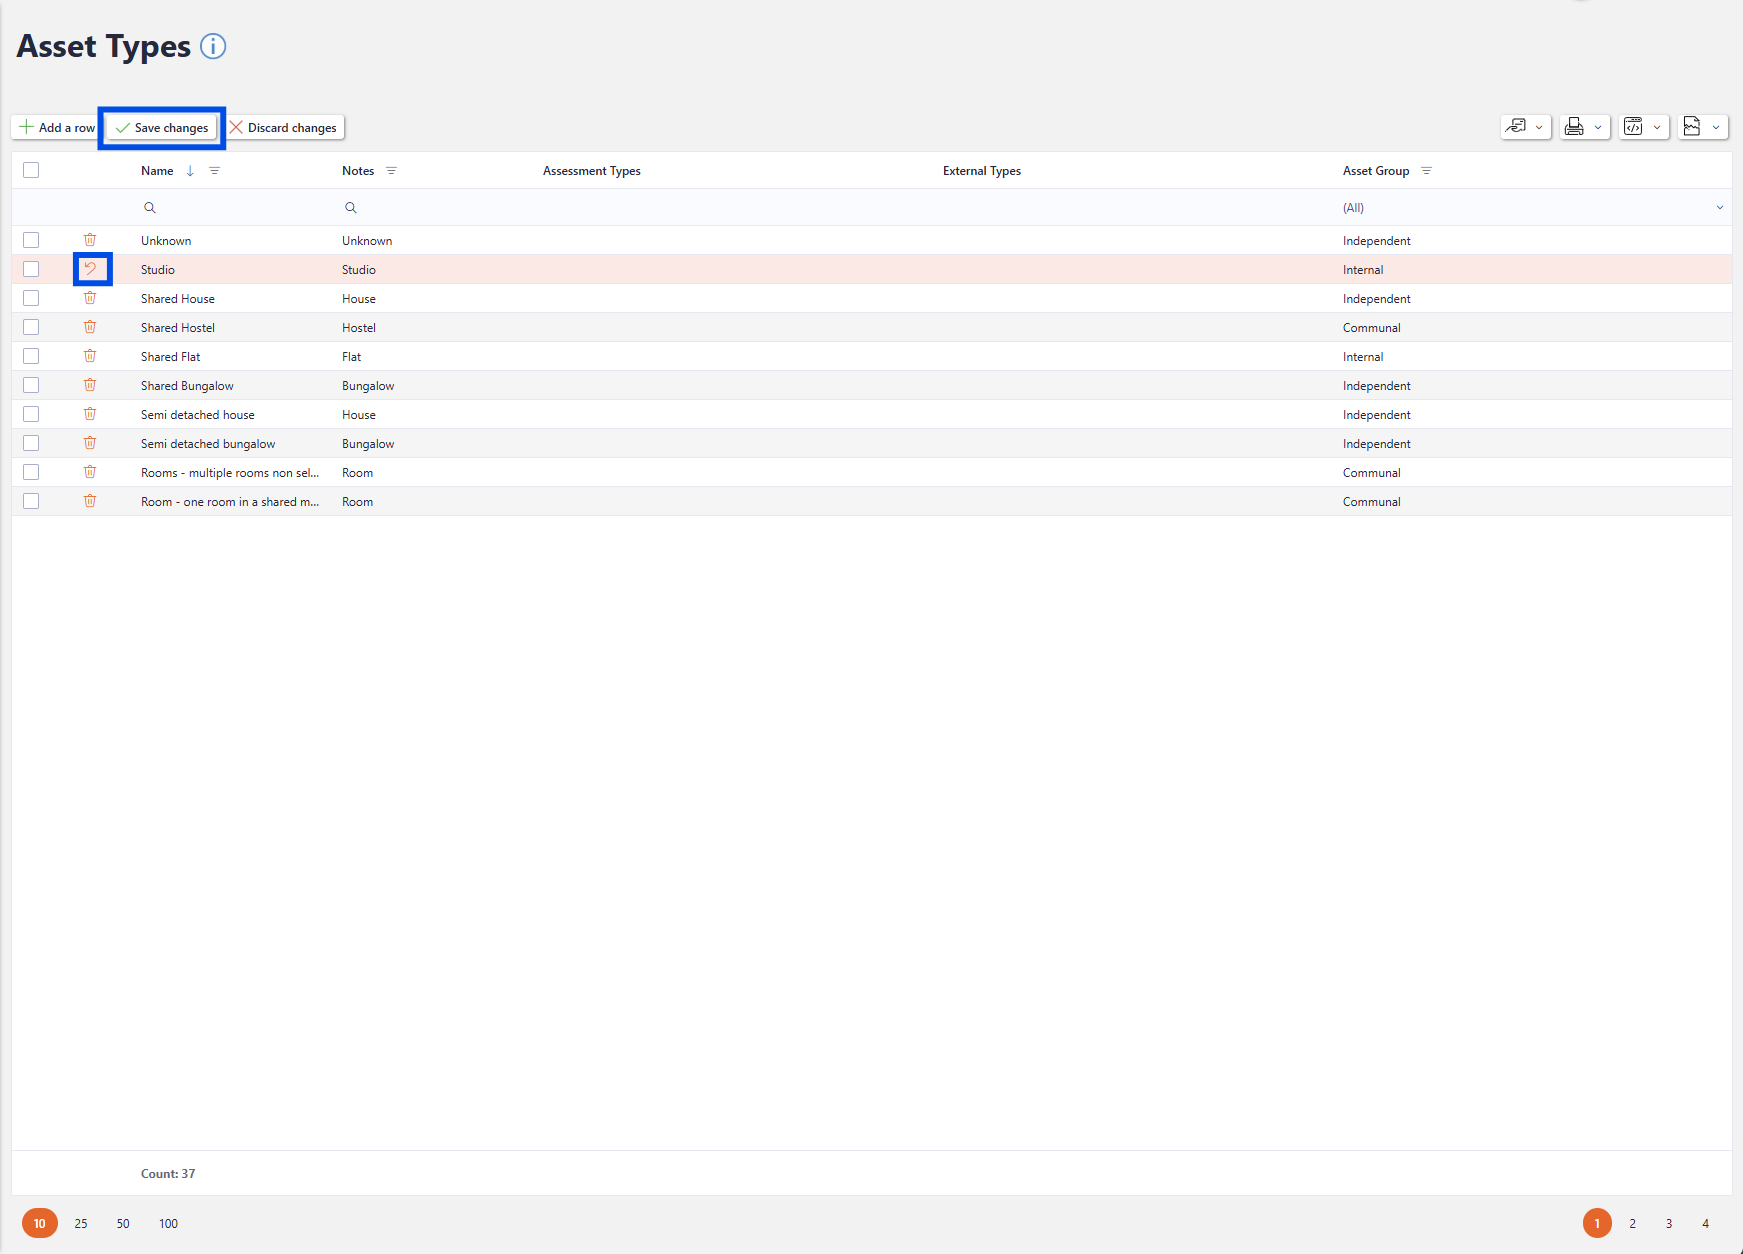Click the code window export icon

(x=1633, y=127)
